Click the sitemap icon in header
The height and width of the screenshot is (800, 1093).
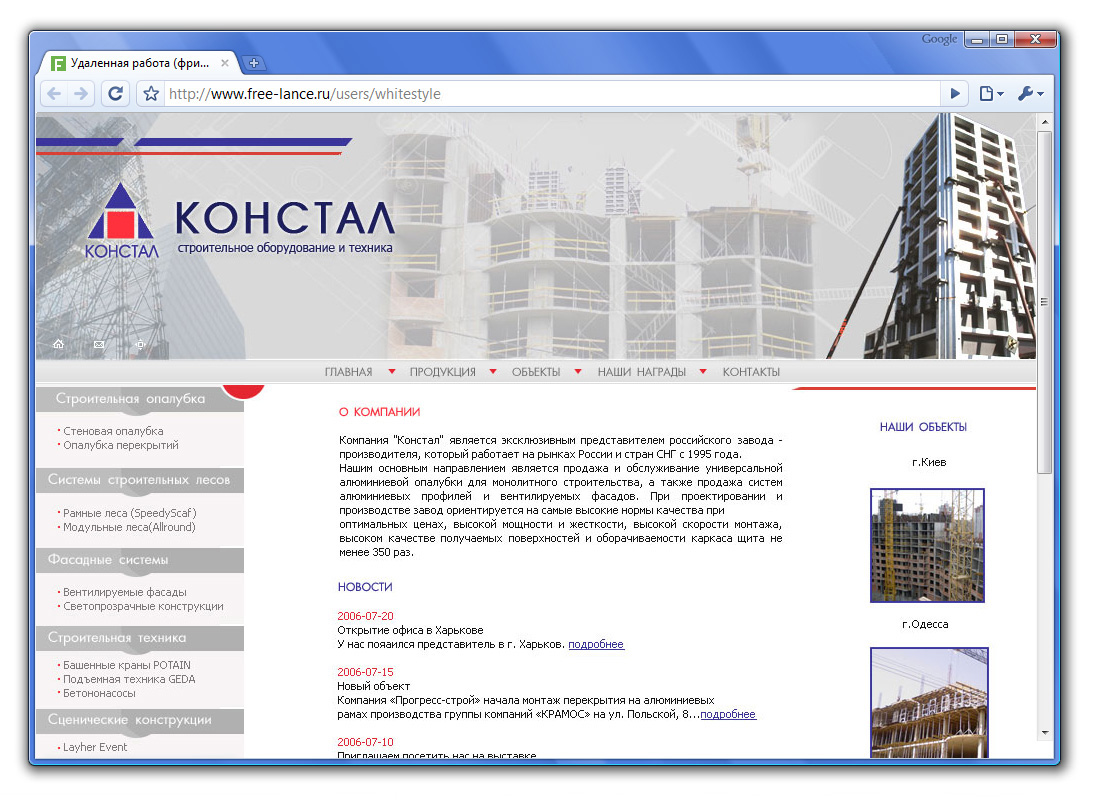140,344
